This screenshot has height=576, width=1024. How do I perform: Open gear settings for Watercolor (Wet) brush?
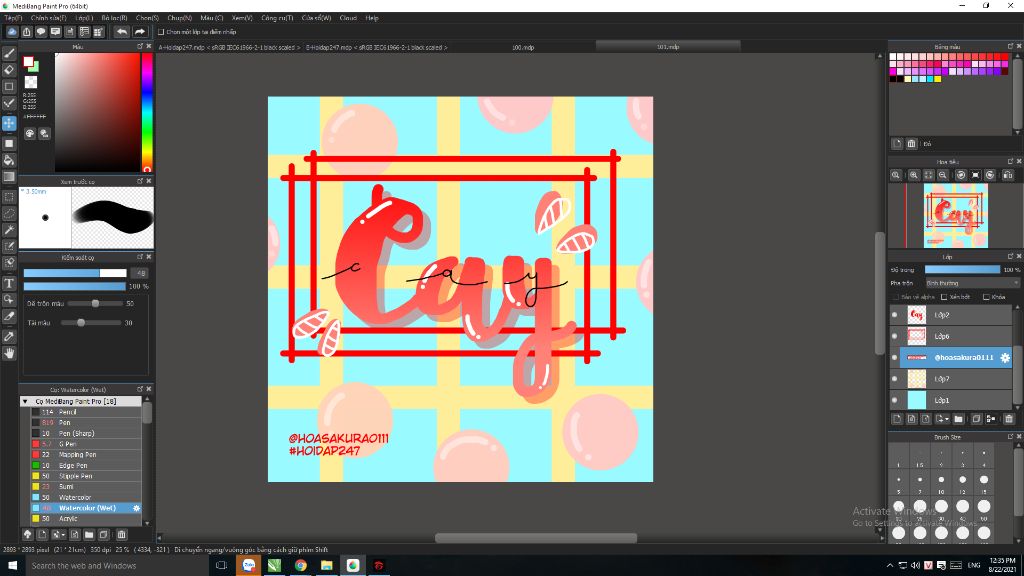click(136, 508)
